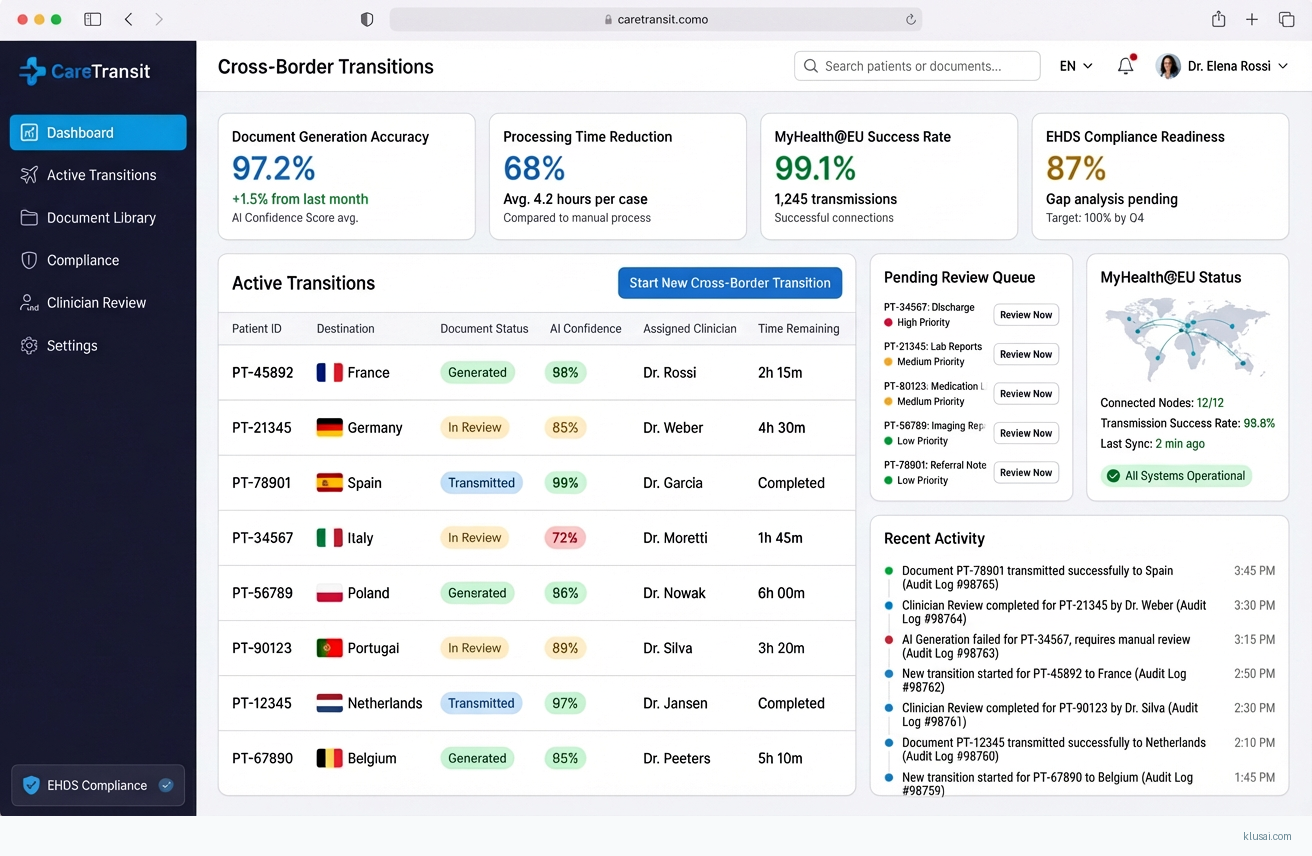Click the search patients or documents field

[x=917, y=66]
